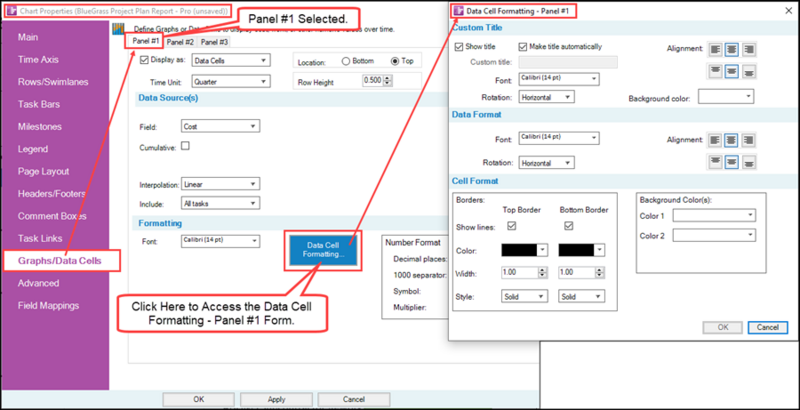Screen dimensions: 800x410
Task: Open the Custom Title Font dropdown
Action: click(x=559, y=79)
